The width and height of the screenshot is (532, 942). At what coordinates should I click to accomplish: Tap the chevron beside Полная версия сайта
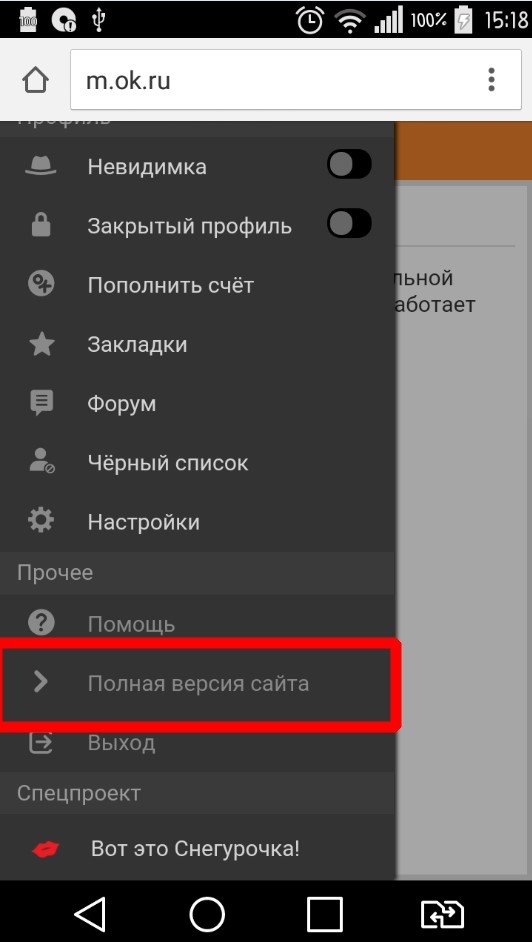(41, 682)
